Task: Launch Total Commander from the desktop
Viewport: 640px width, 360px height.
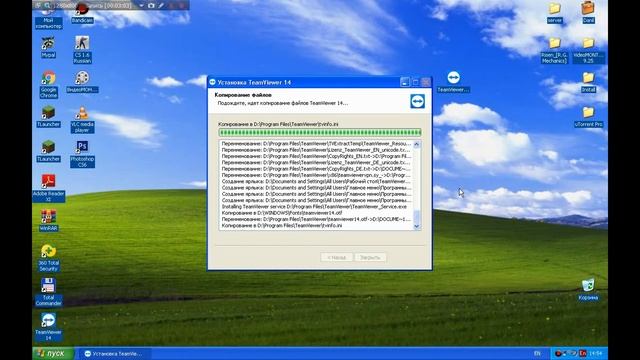Action: coord(48,292)
